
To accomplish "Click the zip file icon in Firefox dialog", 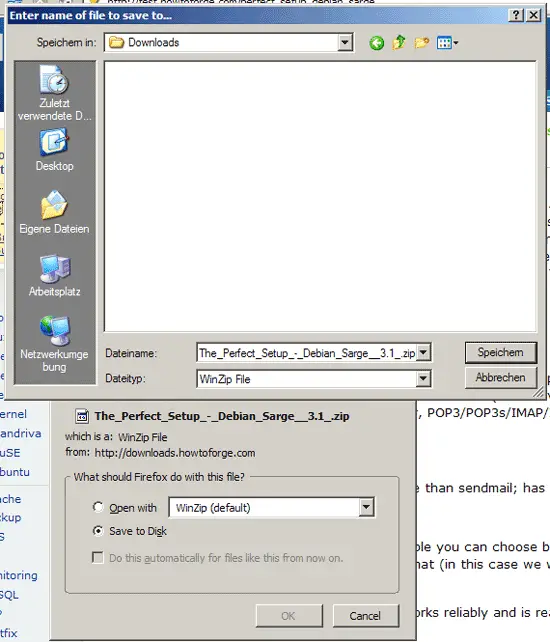I will (82, 416).
